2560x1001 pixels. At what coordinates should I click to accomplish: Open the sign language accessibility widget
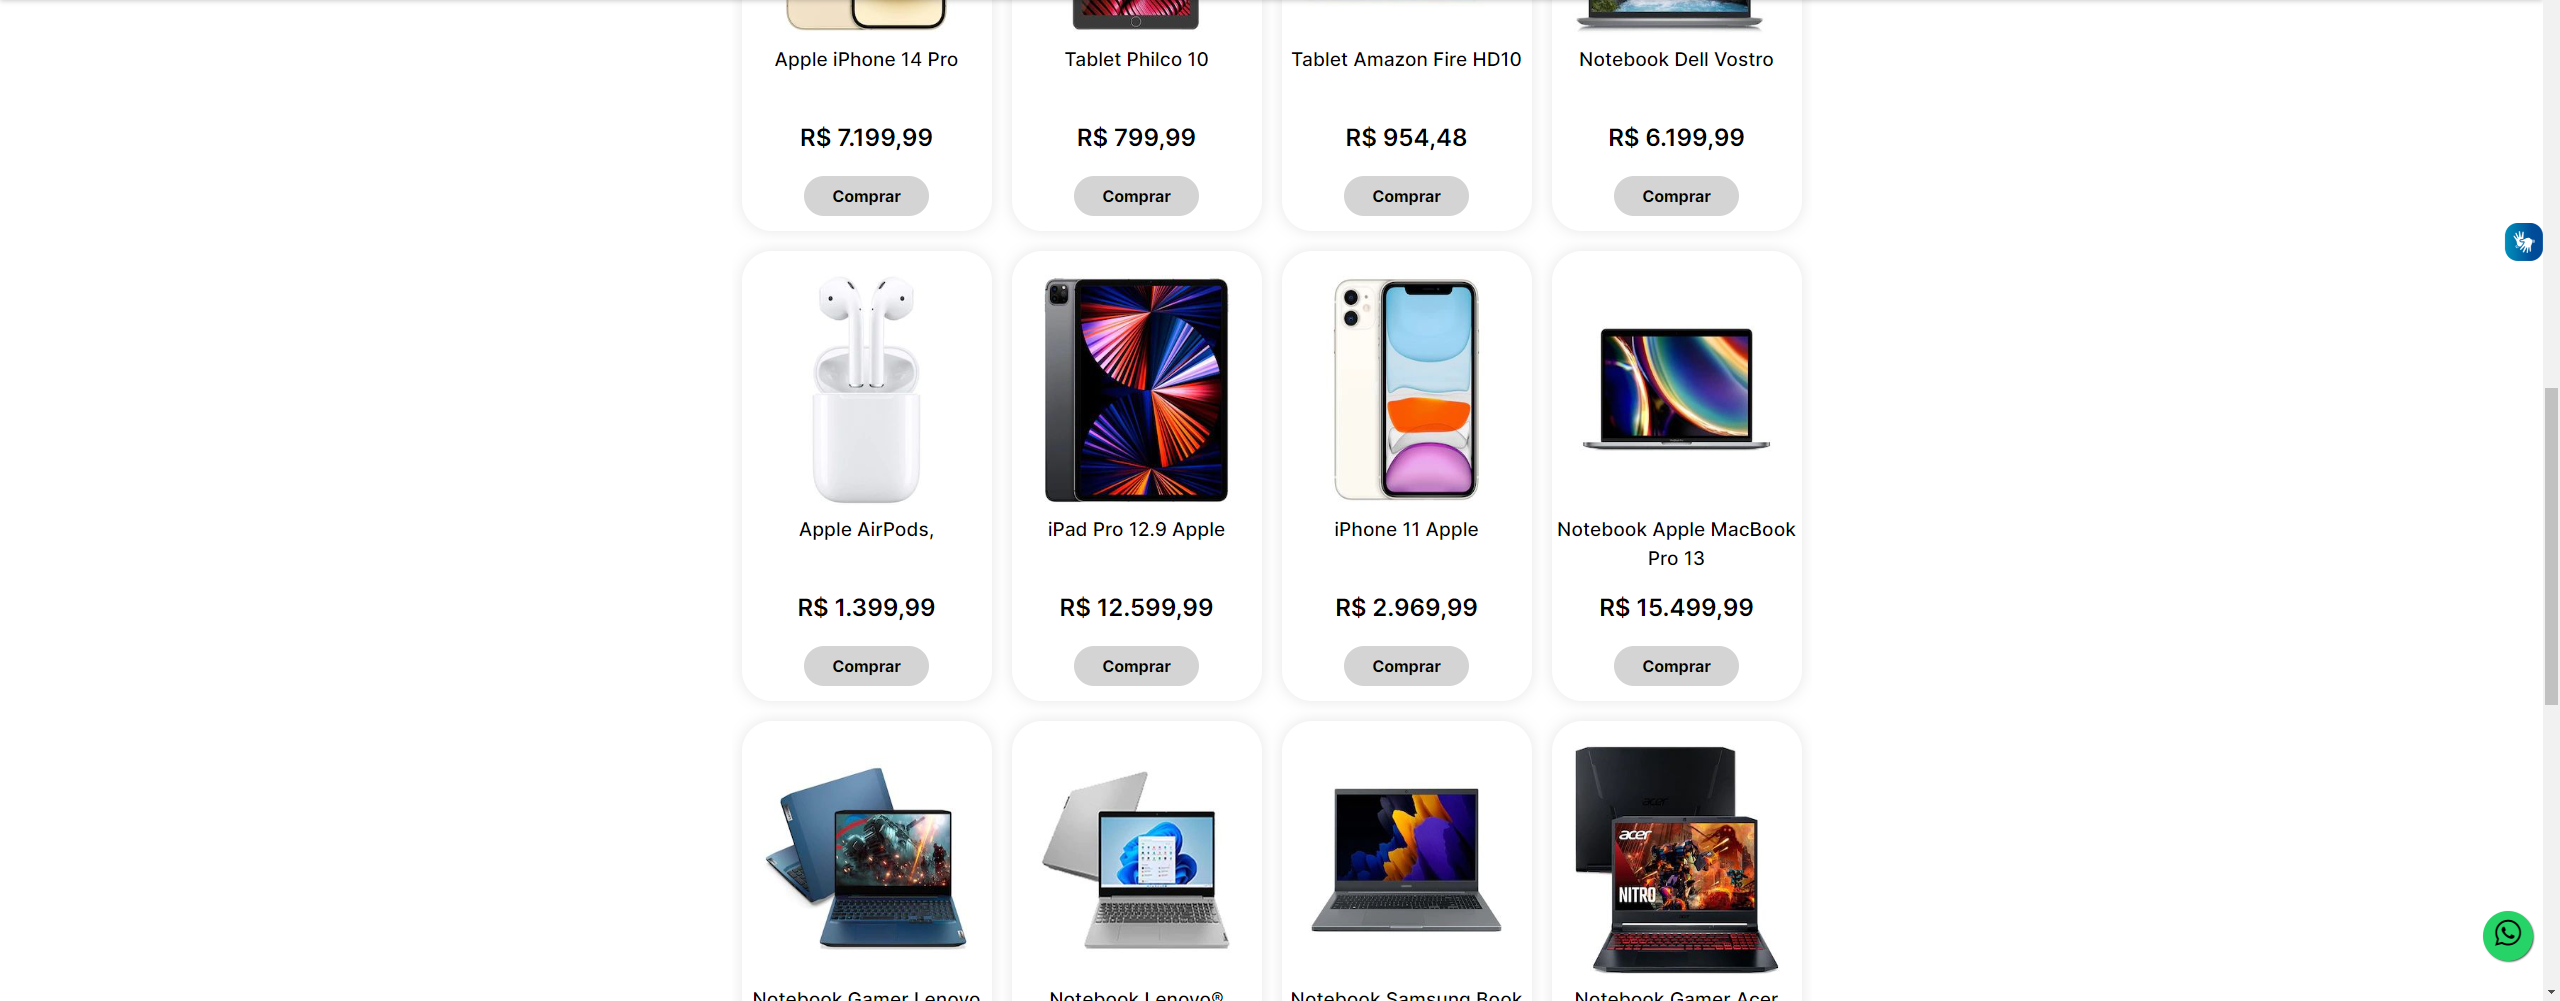tap(2523, 242)
